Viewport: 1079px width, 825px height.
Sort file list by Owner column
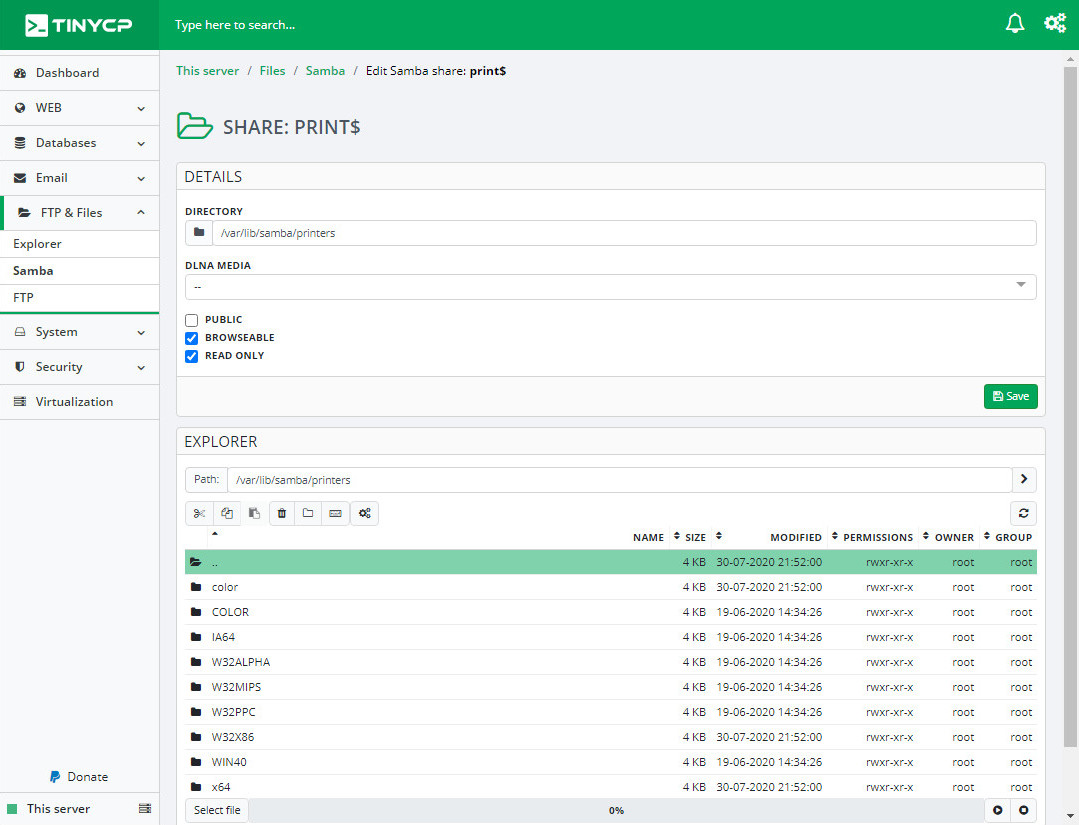[x=954, y=537]
